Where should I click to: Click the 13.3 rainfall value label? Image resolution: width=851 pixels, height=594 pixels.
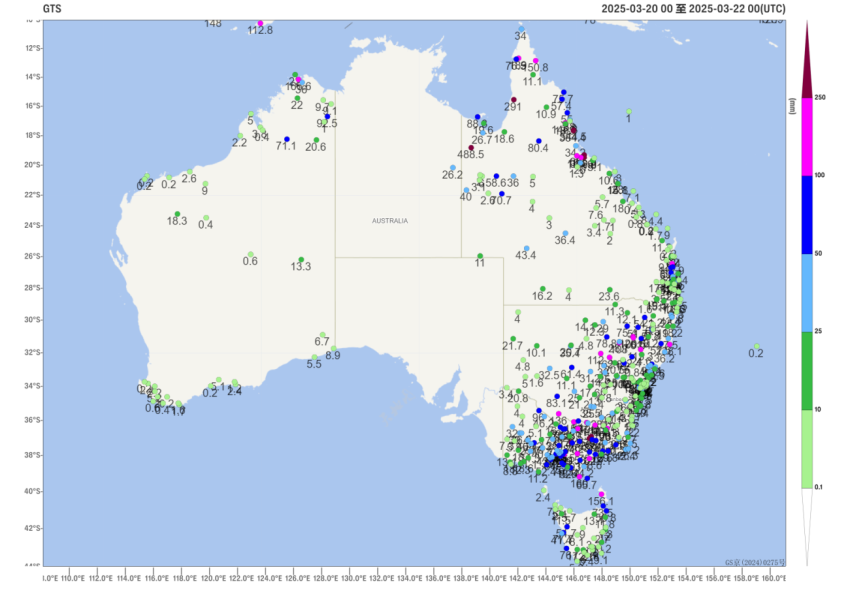(x=301, y=267)
